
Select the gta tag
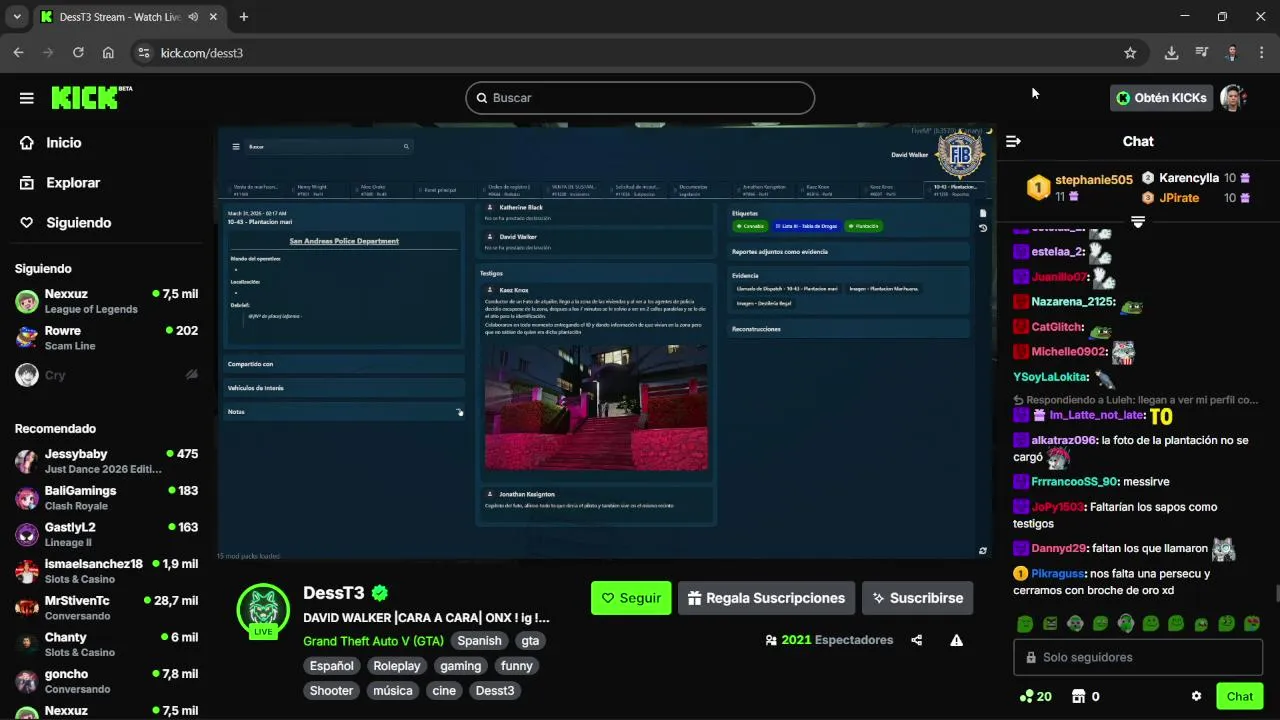pos(530,641)
